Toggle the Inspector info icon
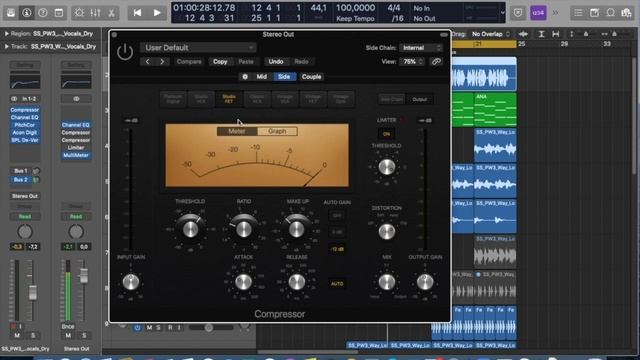Screen dimensions: 640x360 tap(27, 13)
